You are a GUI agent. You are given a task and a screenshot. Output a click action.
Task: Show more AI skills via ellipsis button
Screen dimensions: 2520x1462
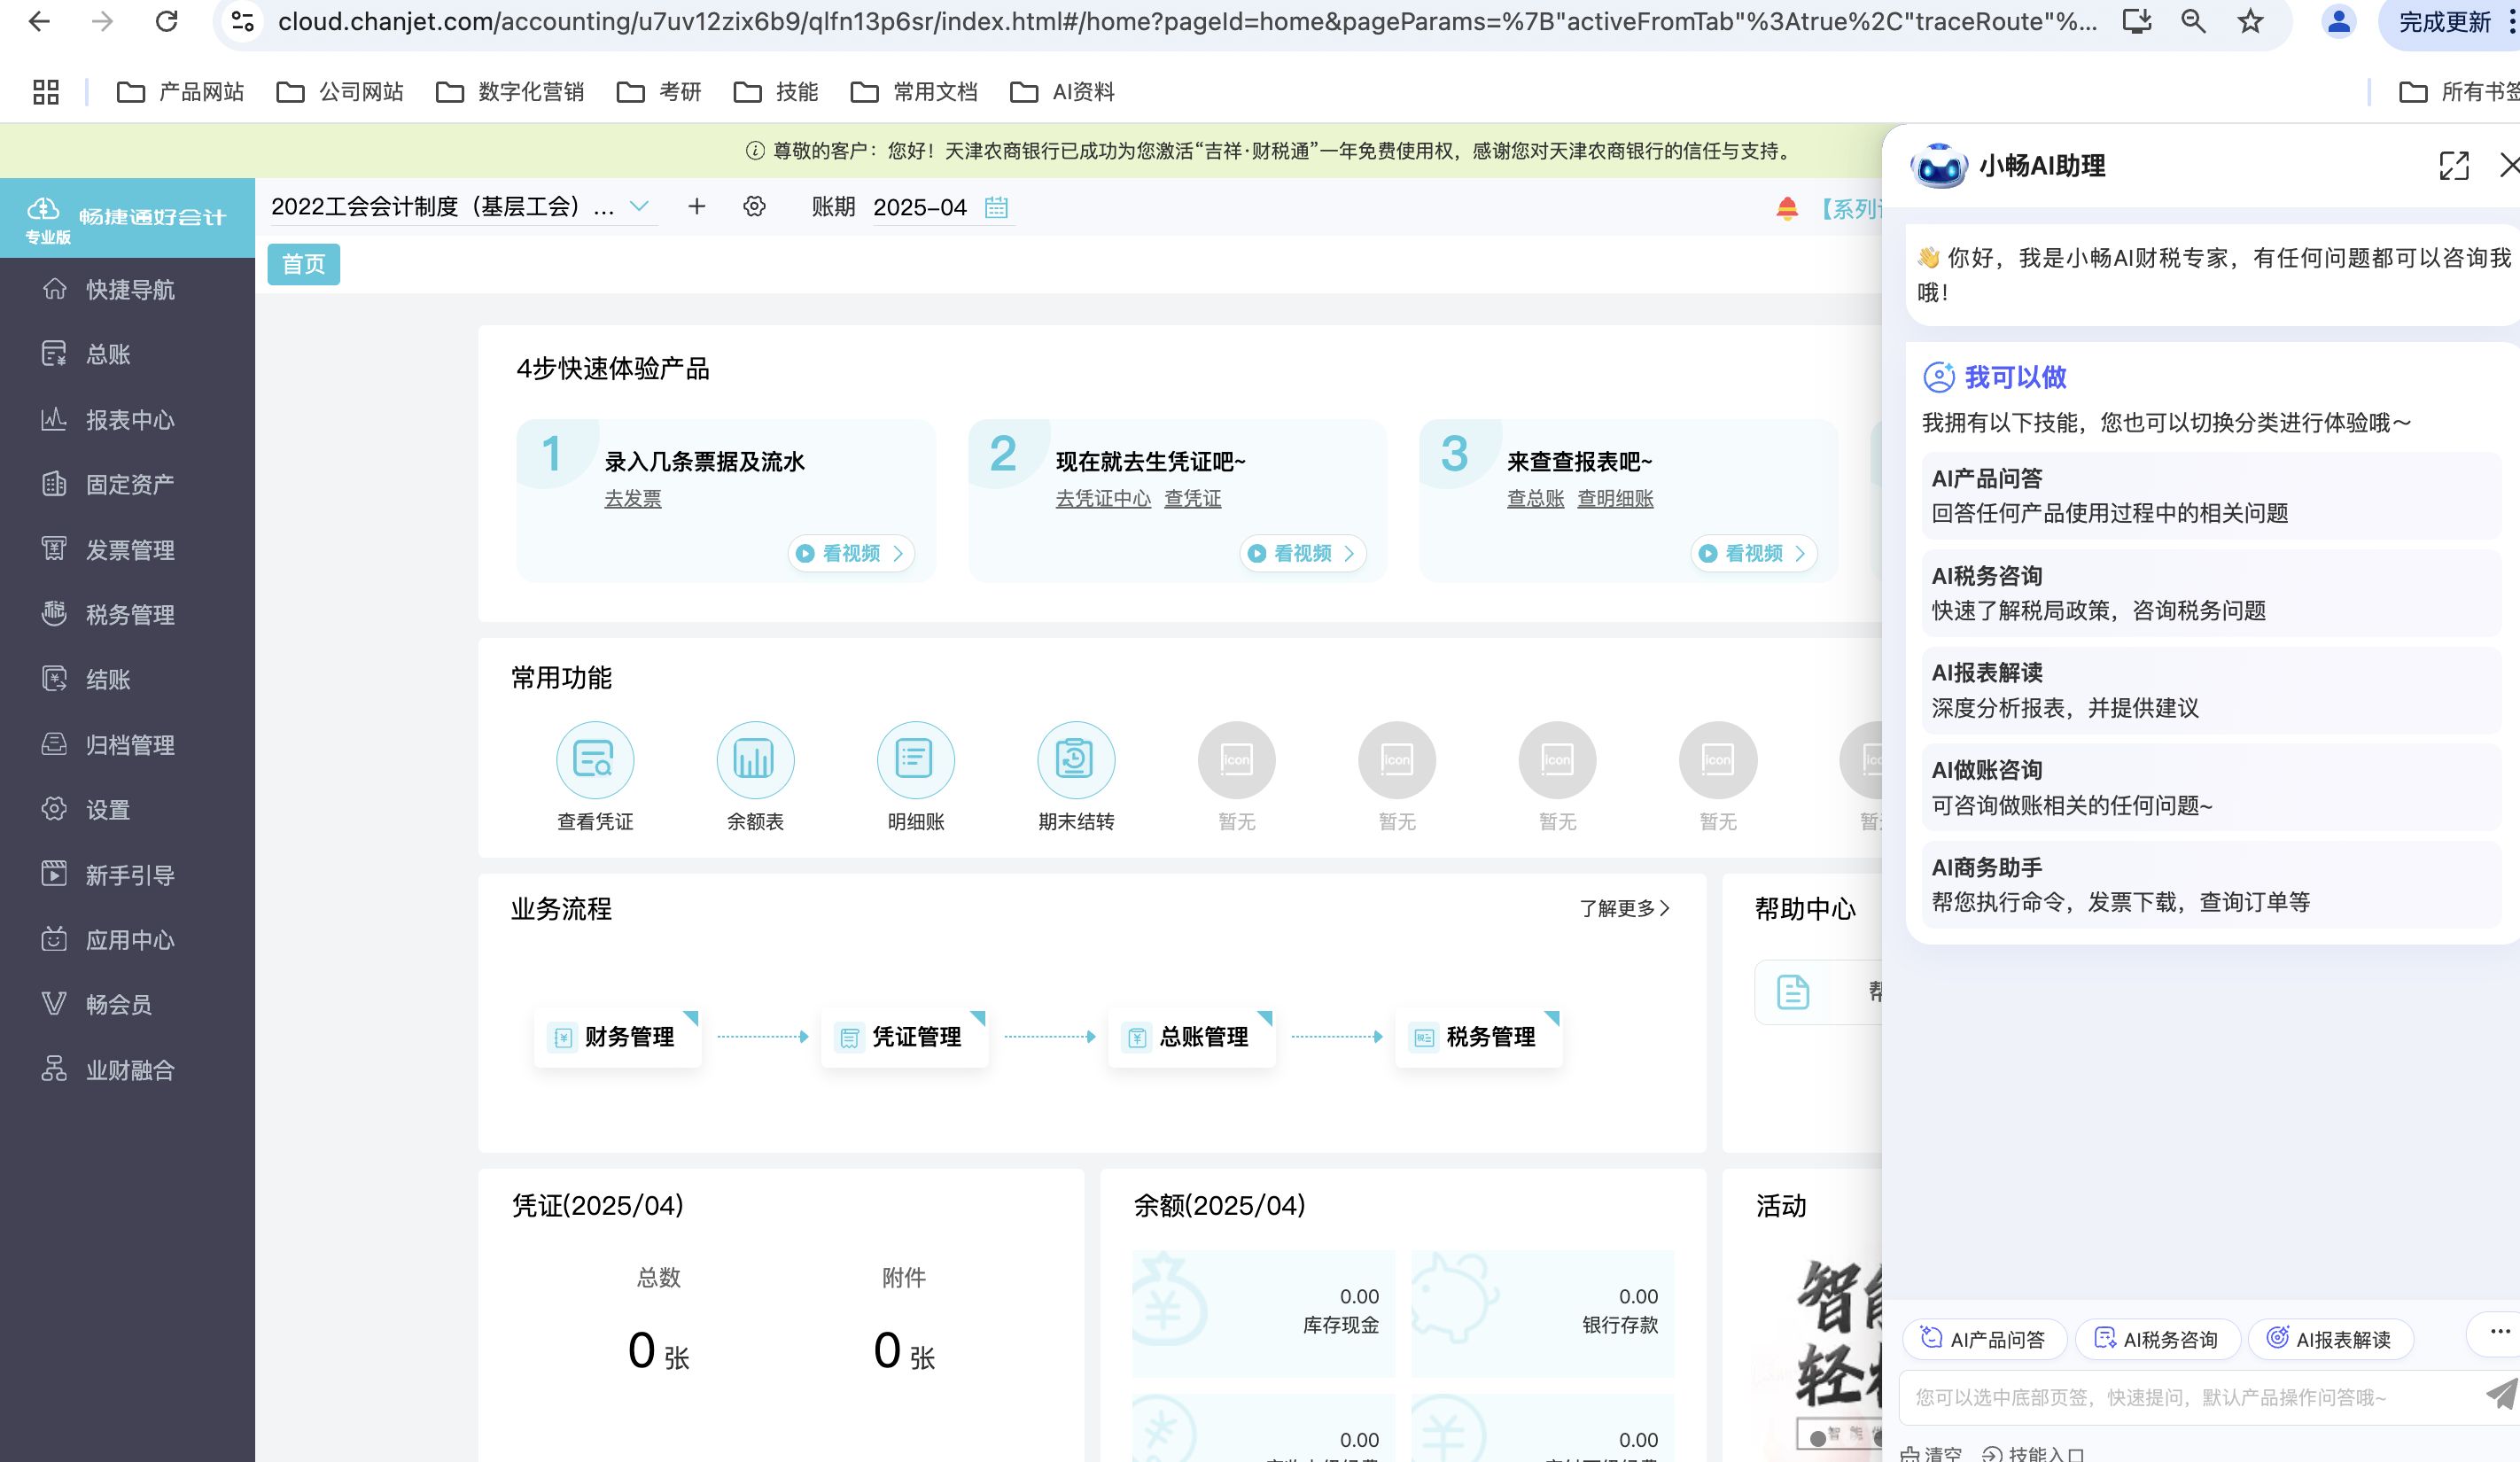pos(2499,1333)
